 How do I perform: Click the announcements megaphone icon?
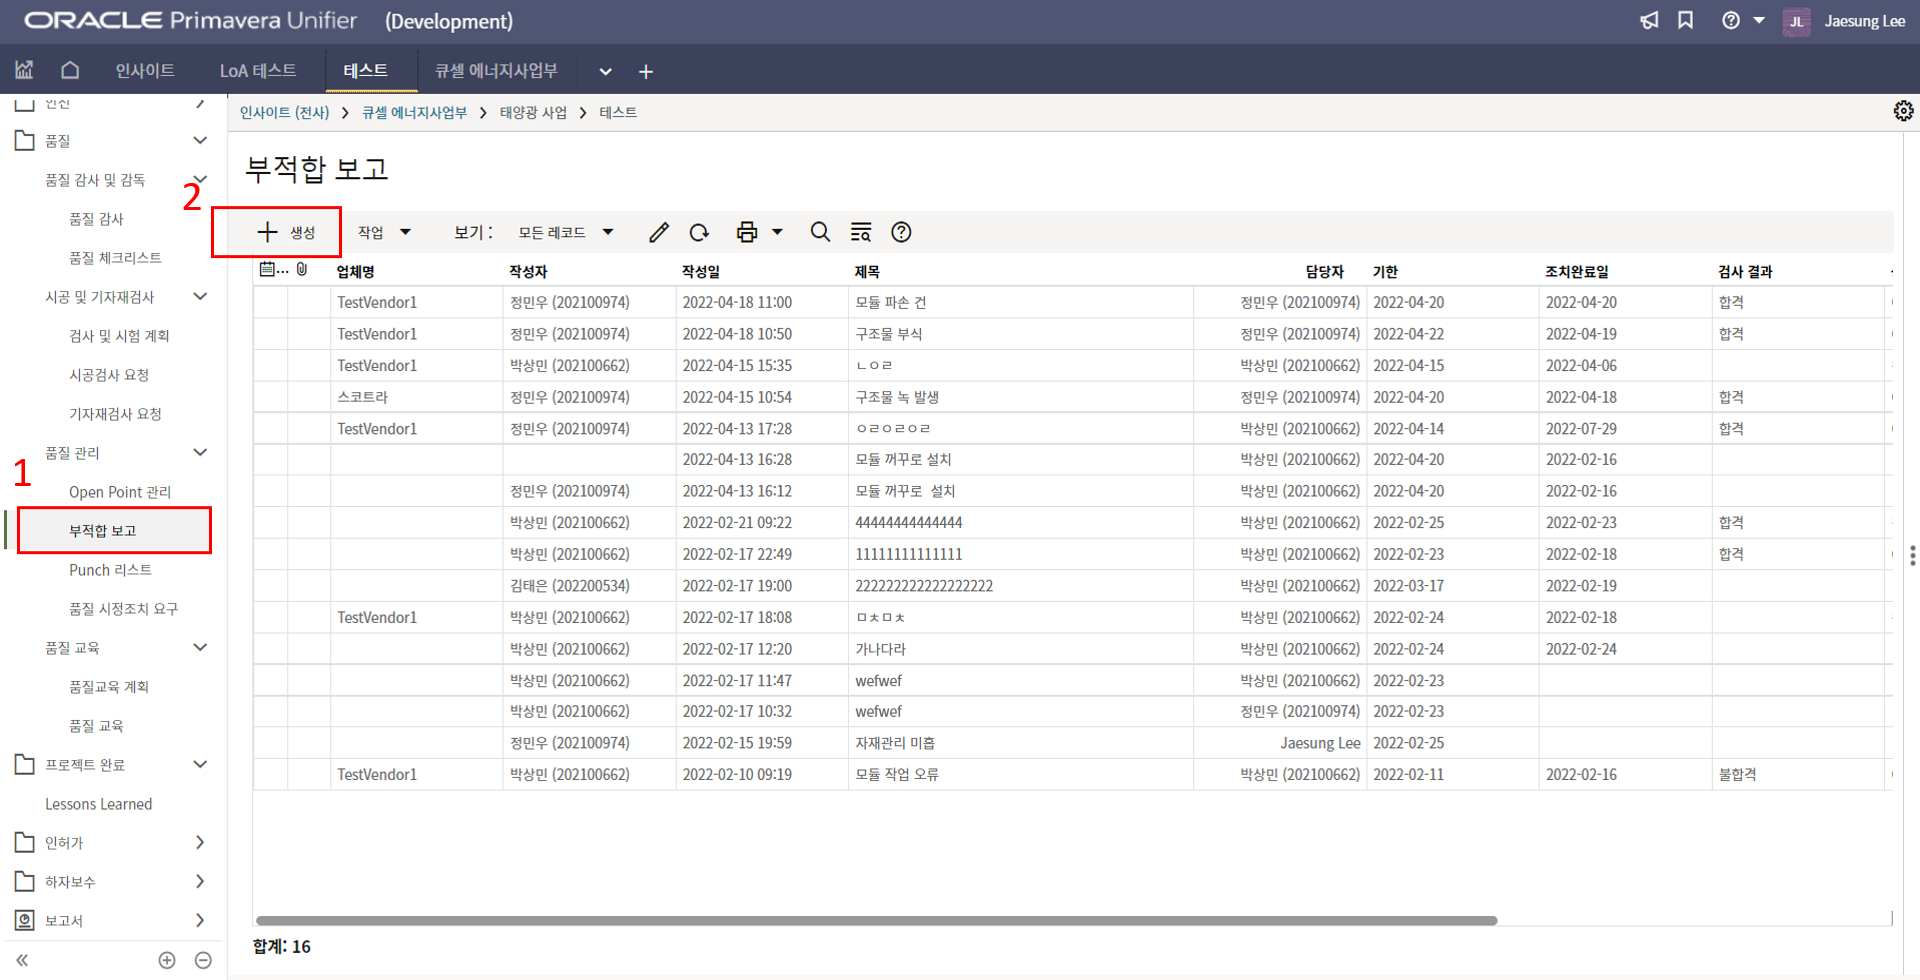pyautogui.click(x=1649, y=21)
